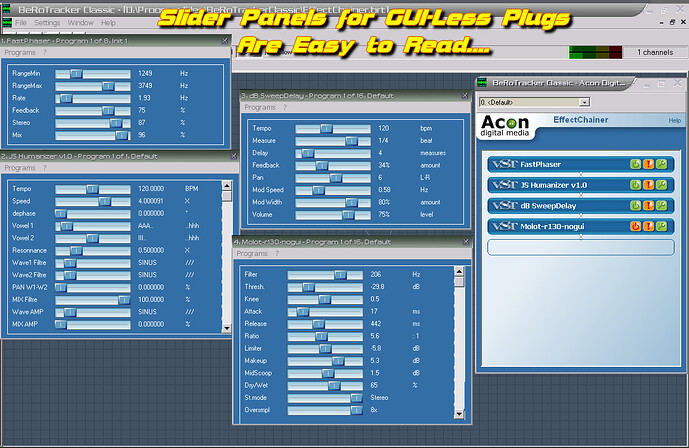Enable the bypassed Molot-r130-nogui power button
Screen dimensions: 689x448
(x=635, y=226)
